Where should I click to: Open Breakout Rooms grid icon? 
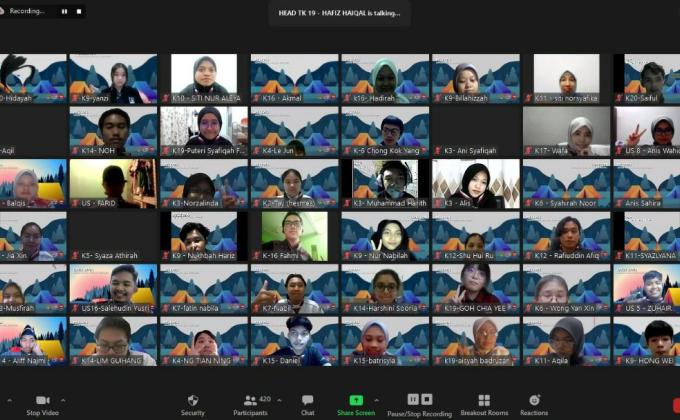tap(484, 400)
